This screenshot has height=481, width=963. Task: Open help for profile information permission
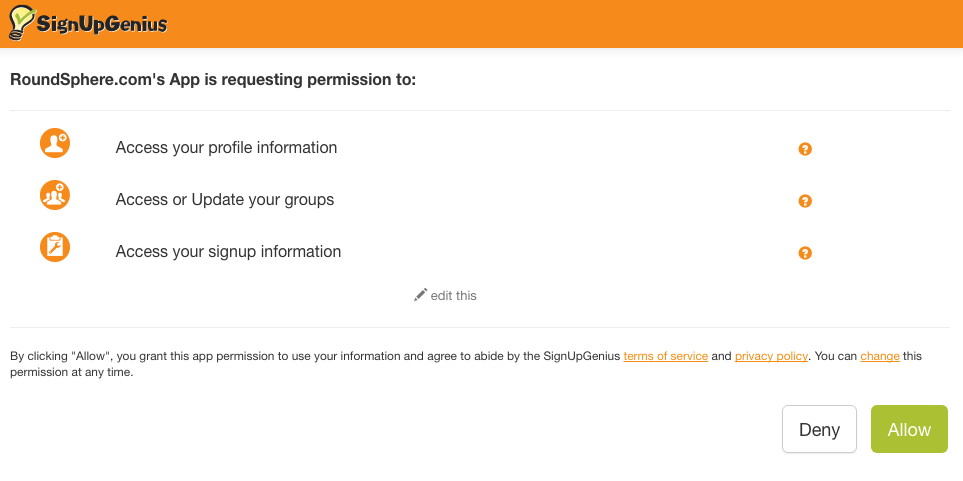805,149
